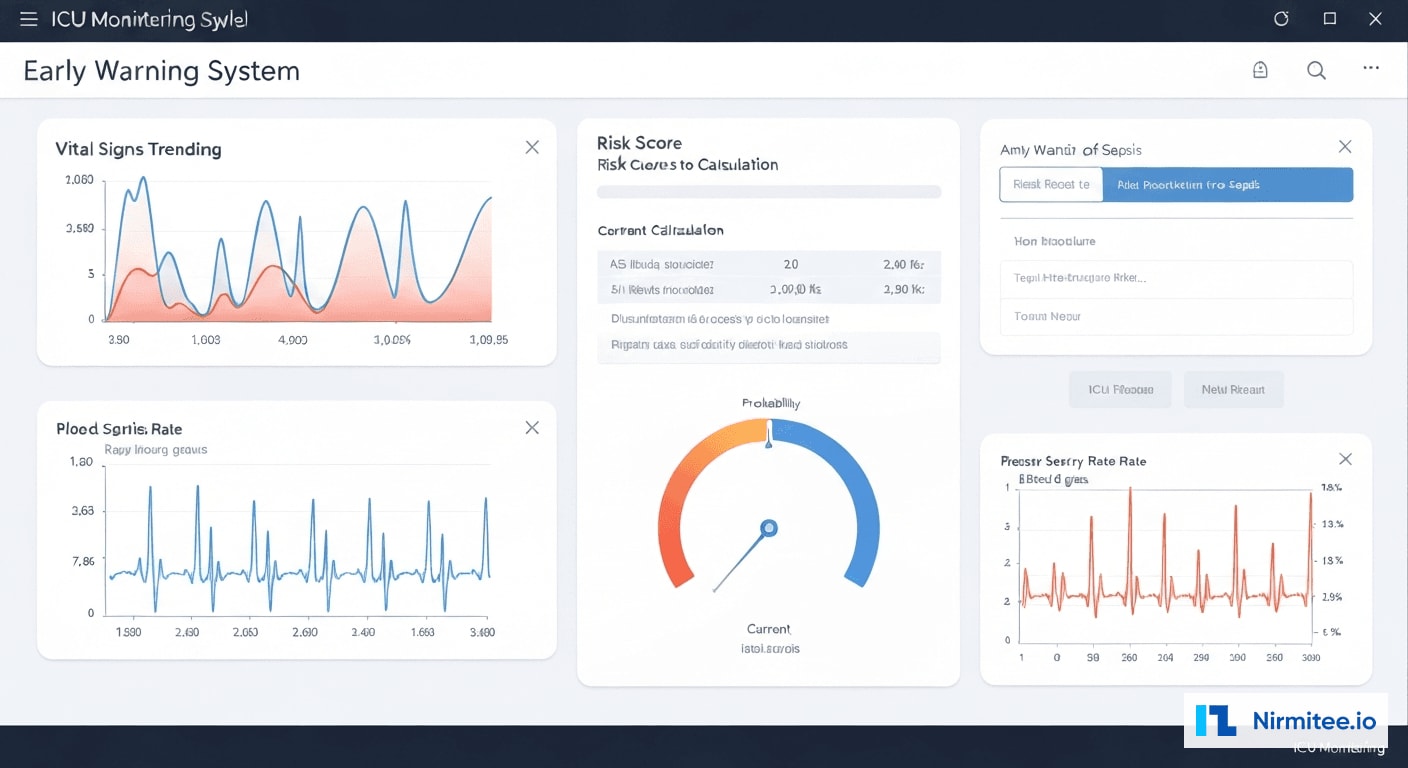Click the Netu Rreart button
The width and height of the screenshot is (1408, 768).
click(1233, 389)
